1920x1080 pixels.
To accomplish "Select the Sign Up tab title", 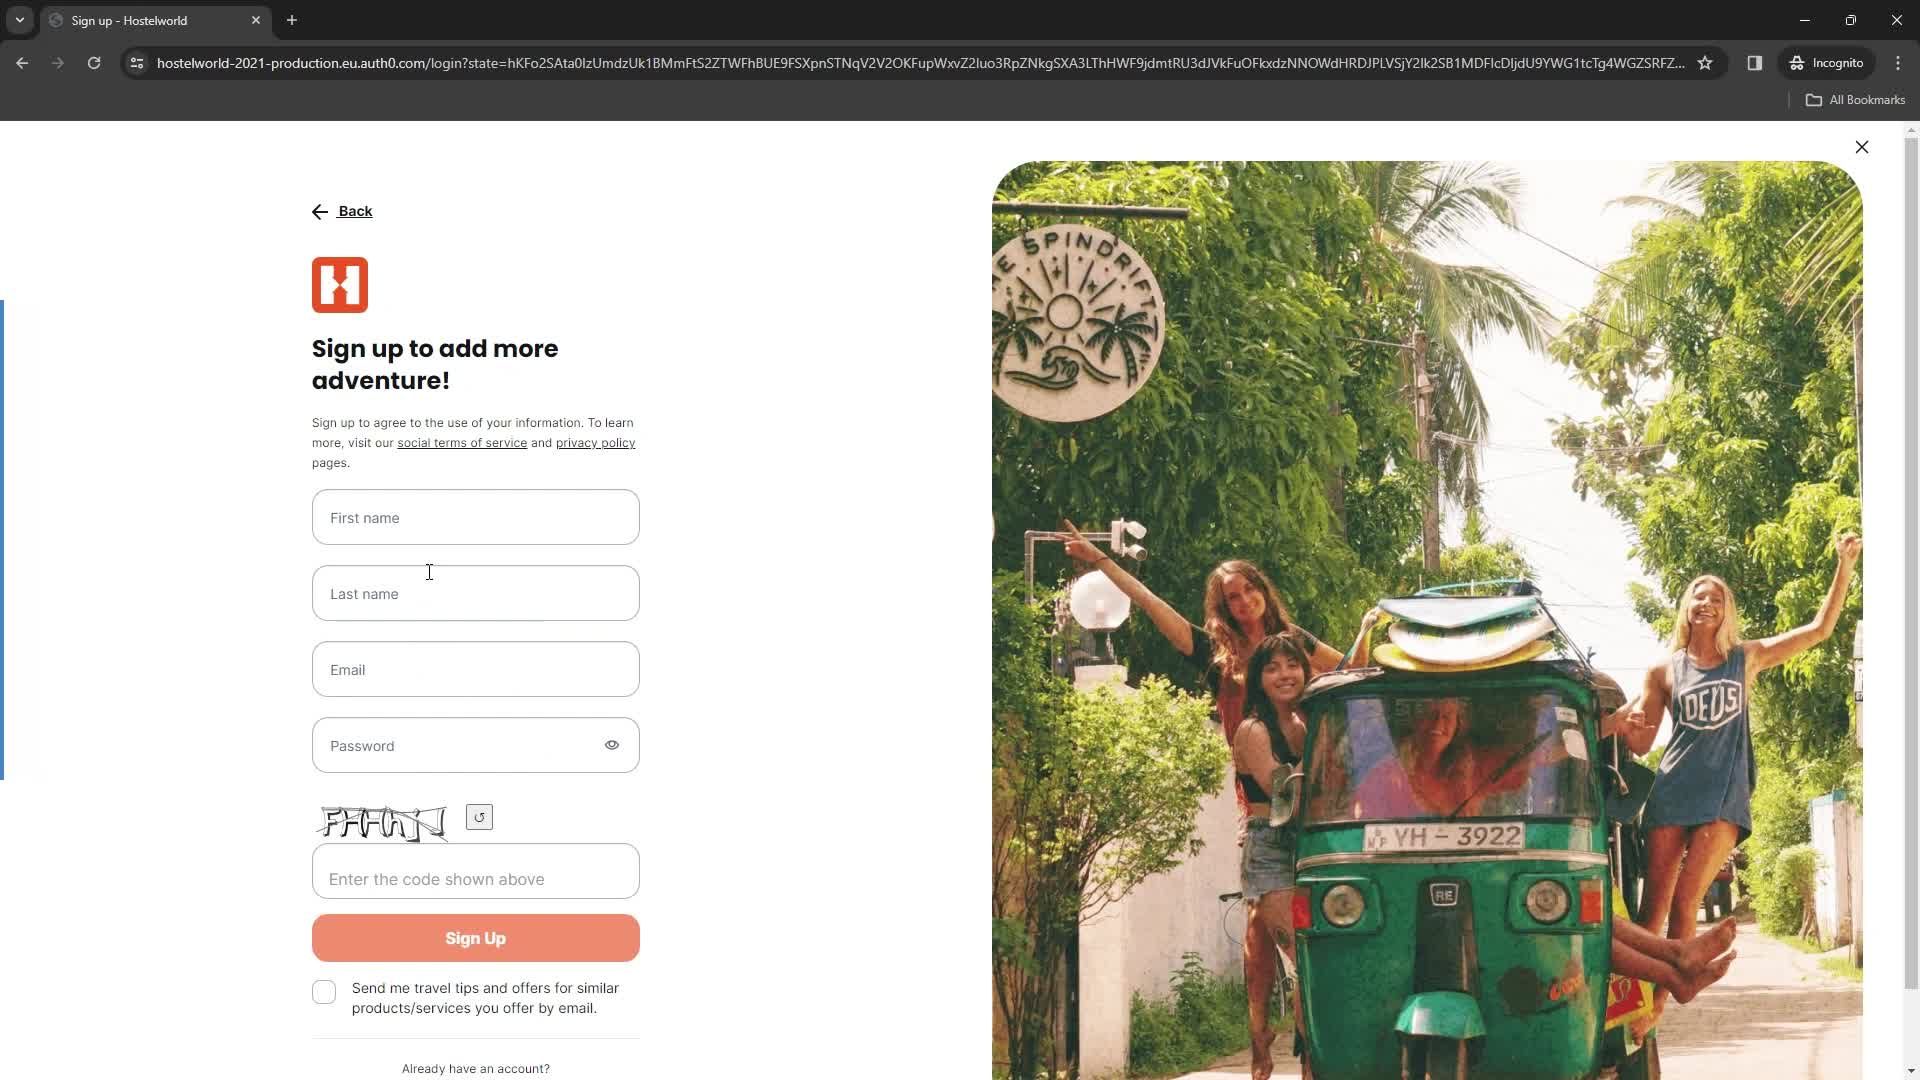I will point(129,20).
